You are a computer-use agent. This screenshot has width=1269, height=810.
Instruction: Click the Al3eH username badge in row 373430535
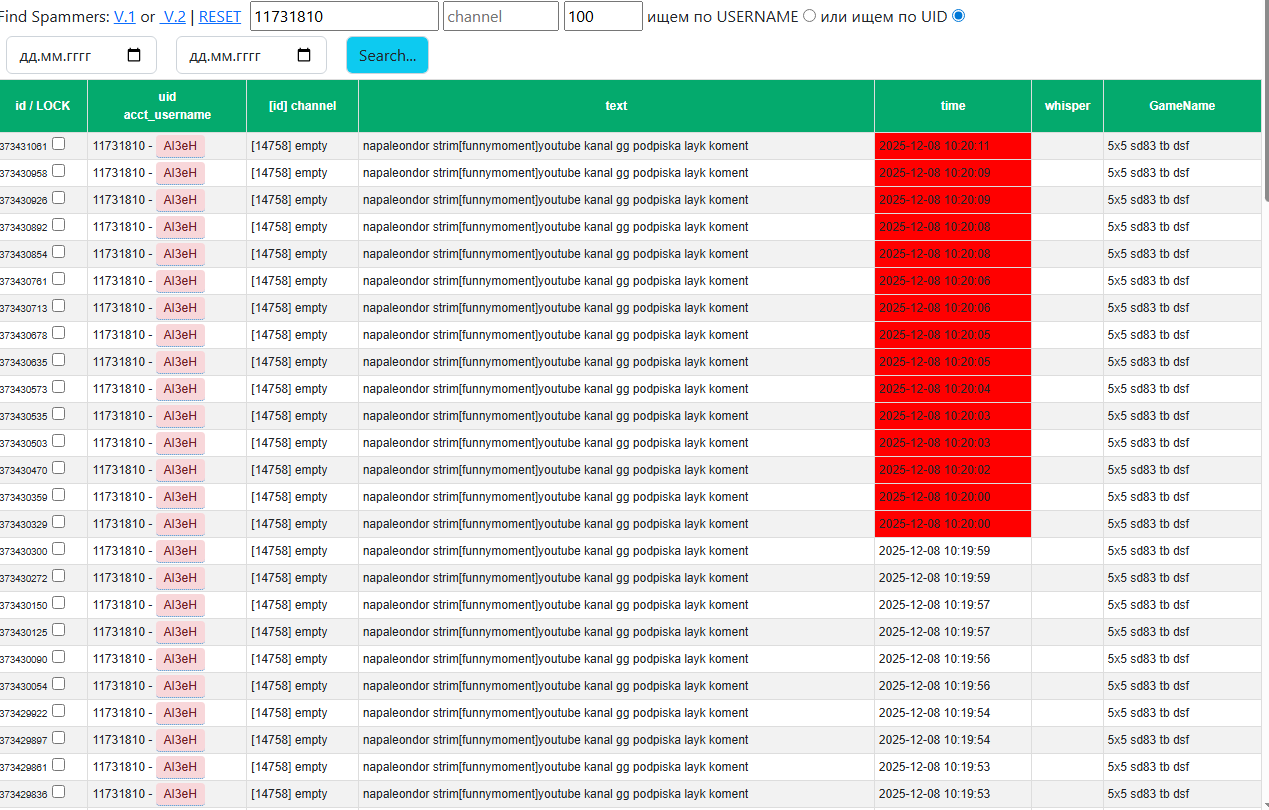(180, 416)
